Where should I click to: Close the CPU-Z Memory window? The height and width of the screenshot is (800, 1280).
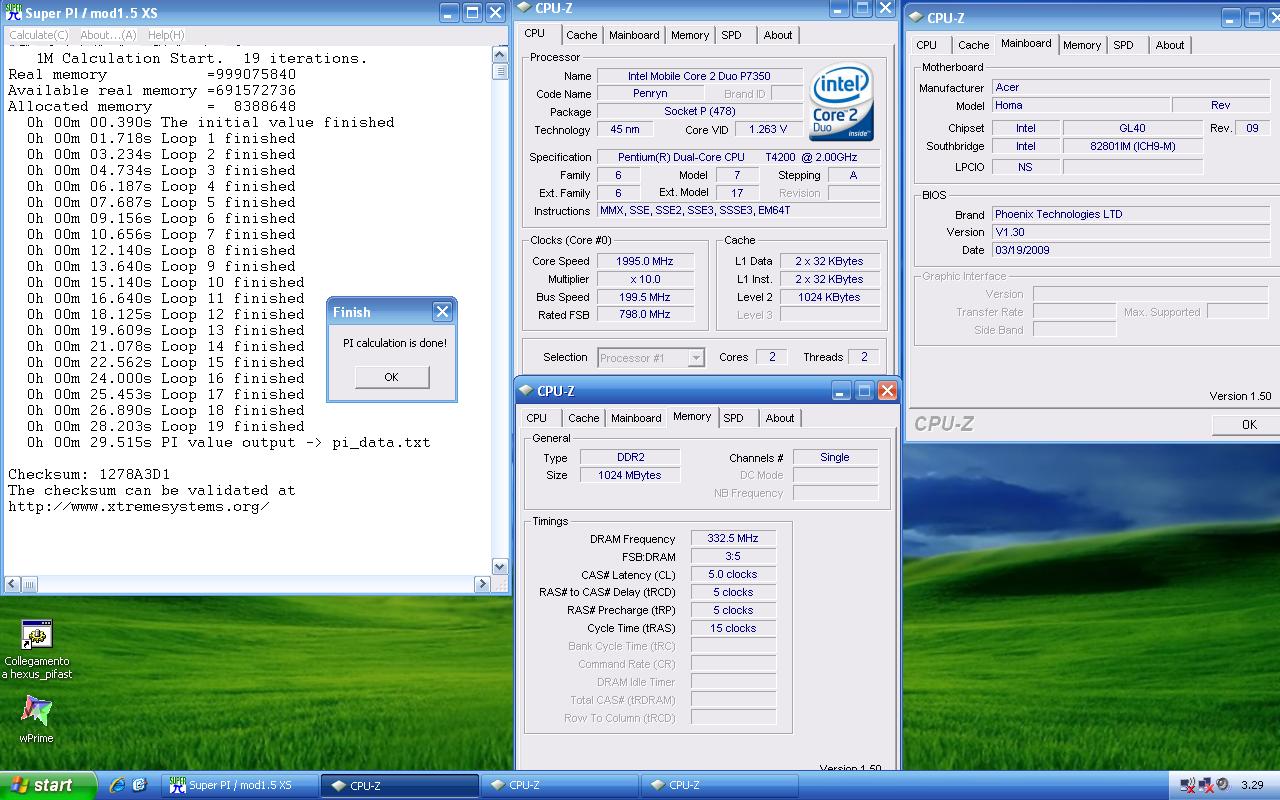pos(887,391)
